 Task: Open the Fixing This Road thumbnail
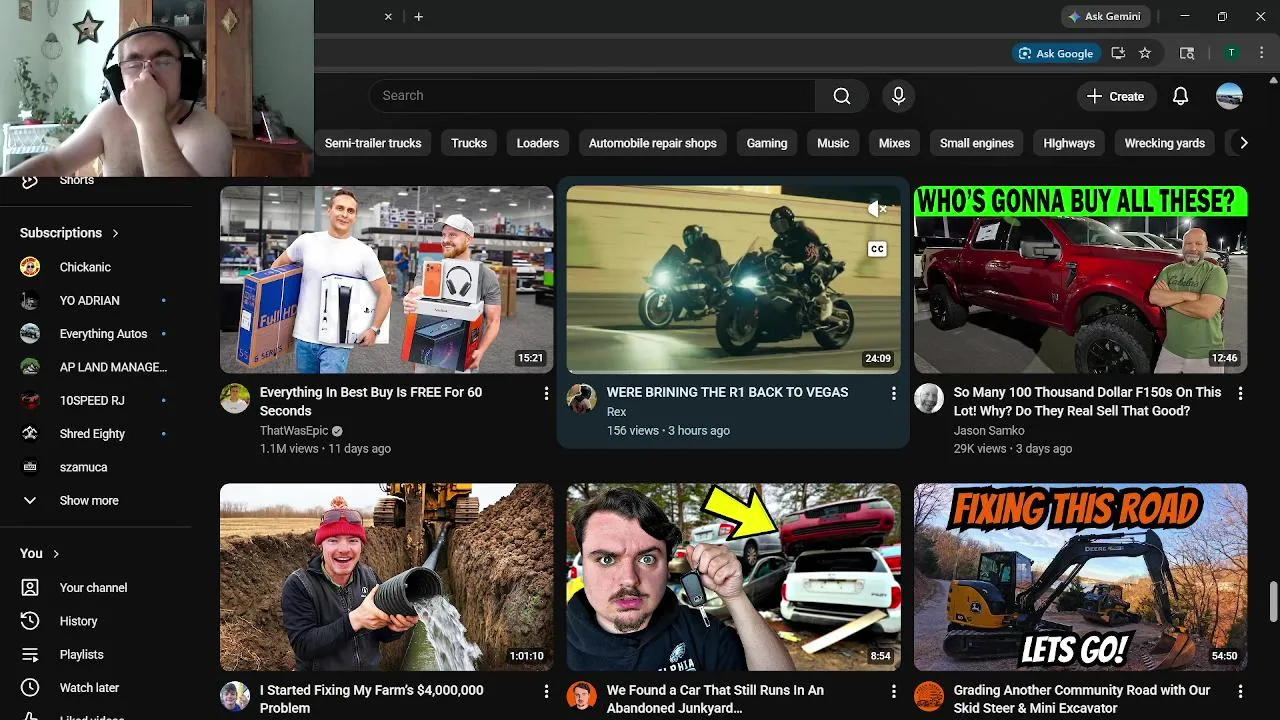coord(1080,577)
